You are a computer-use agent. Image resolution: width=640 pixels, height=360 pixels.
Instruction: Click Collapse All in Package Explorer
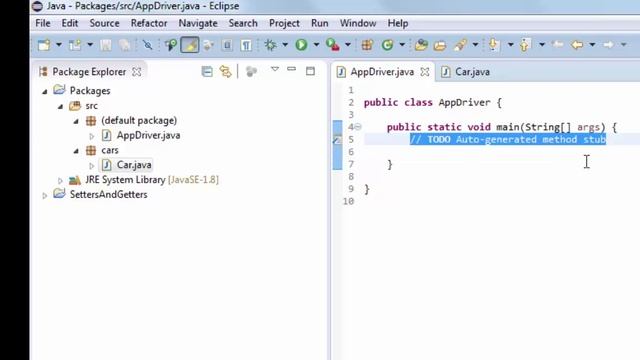(x=207, y=72)
